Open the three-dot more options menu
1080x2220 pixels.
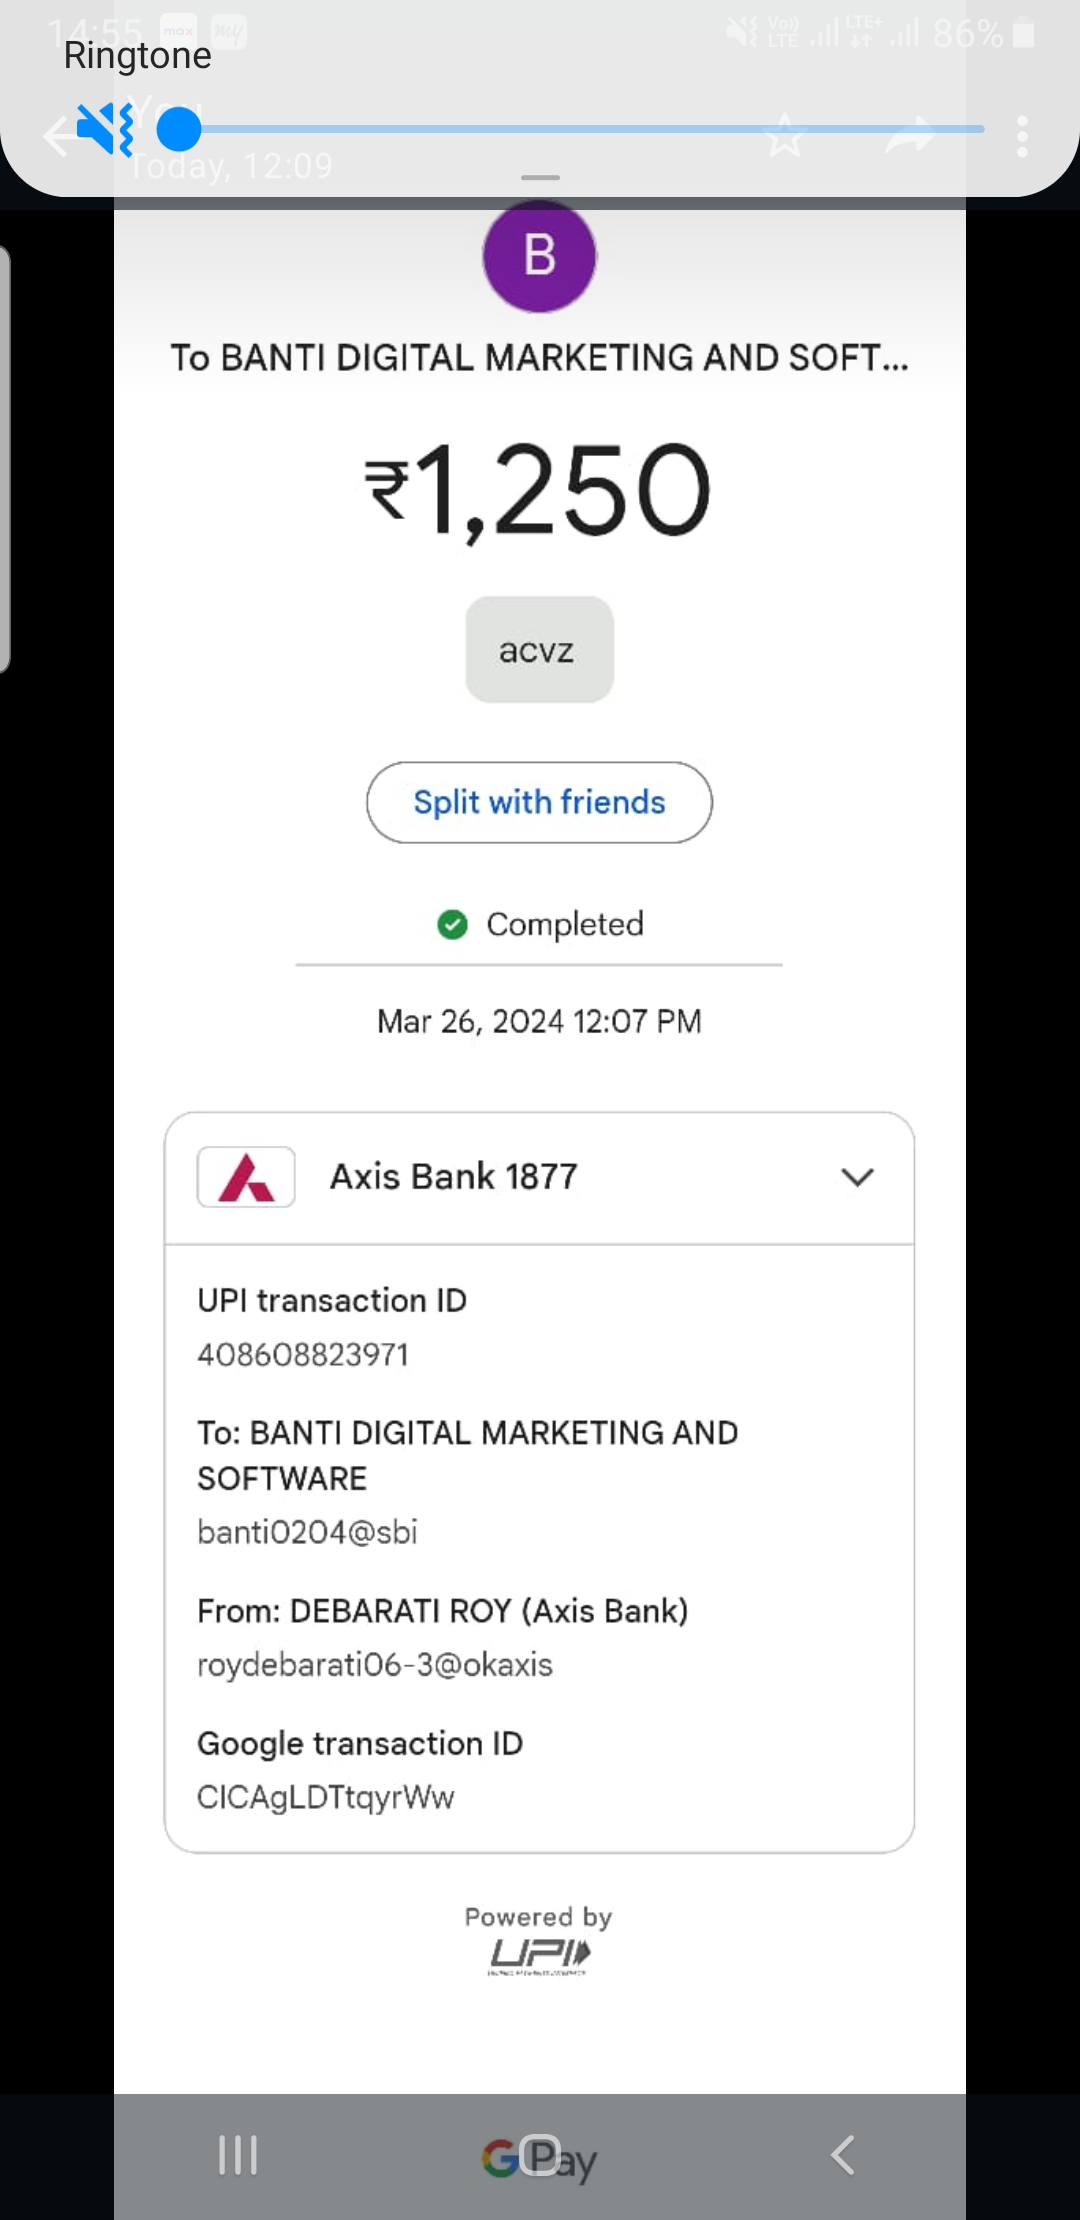pos(1021,136)
